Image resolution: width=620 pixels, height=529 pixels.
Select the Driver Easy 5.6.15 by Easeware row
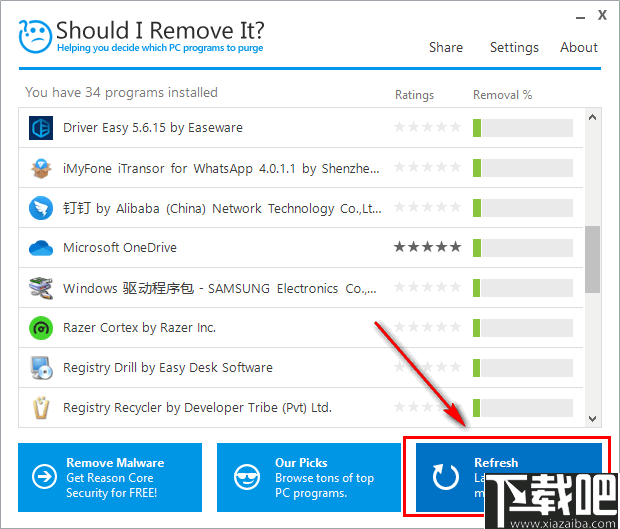tap(301, 128)
